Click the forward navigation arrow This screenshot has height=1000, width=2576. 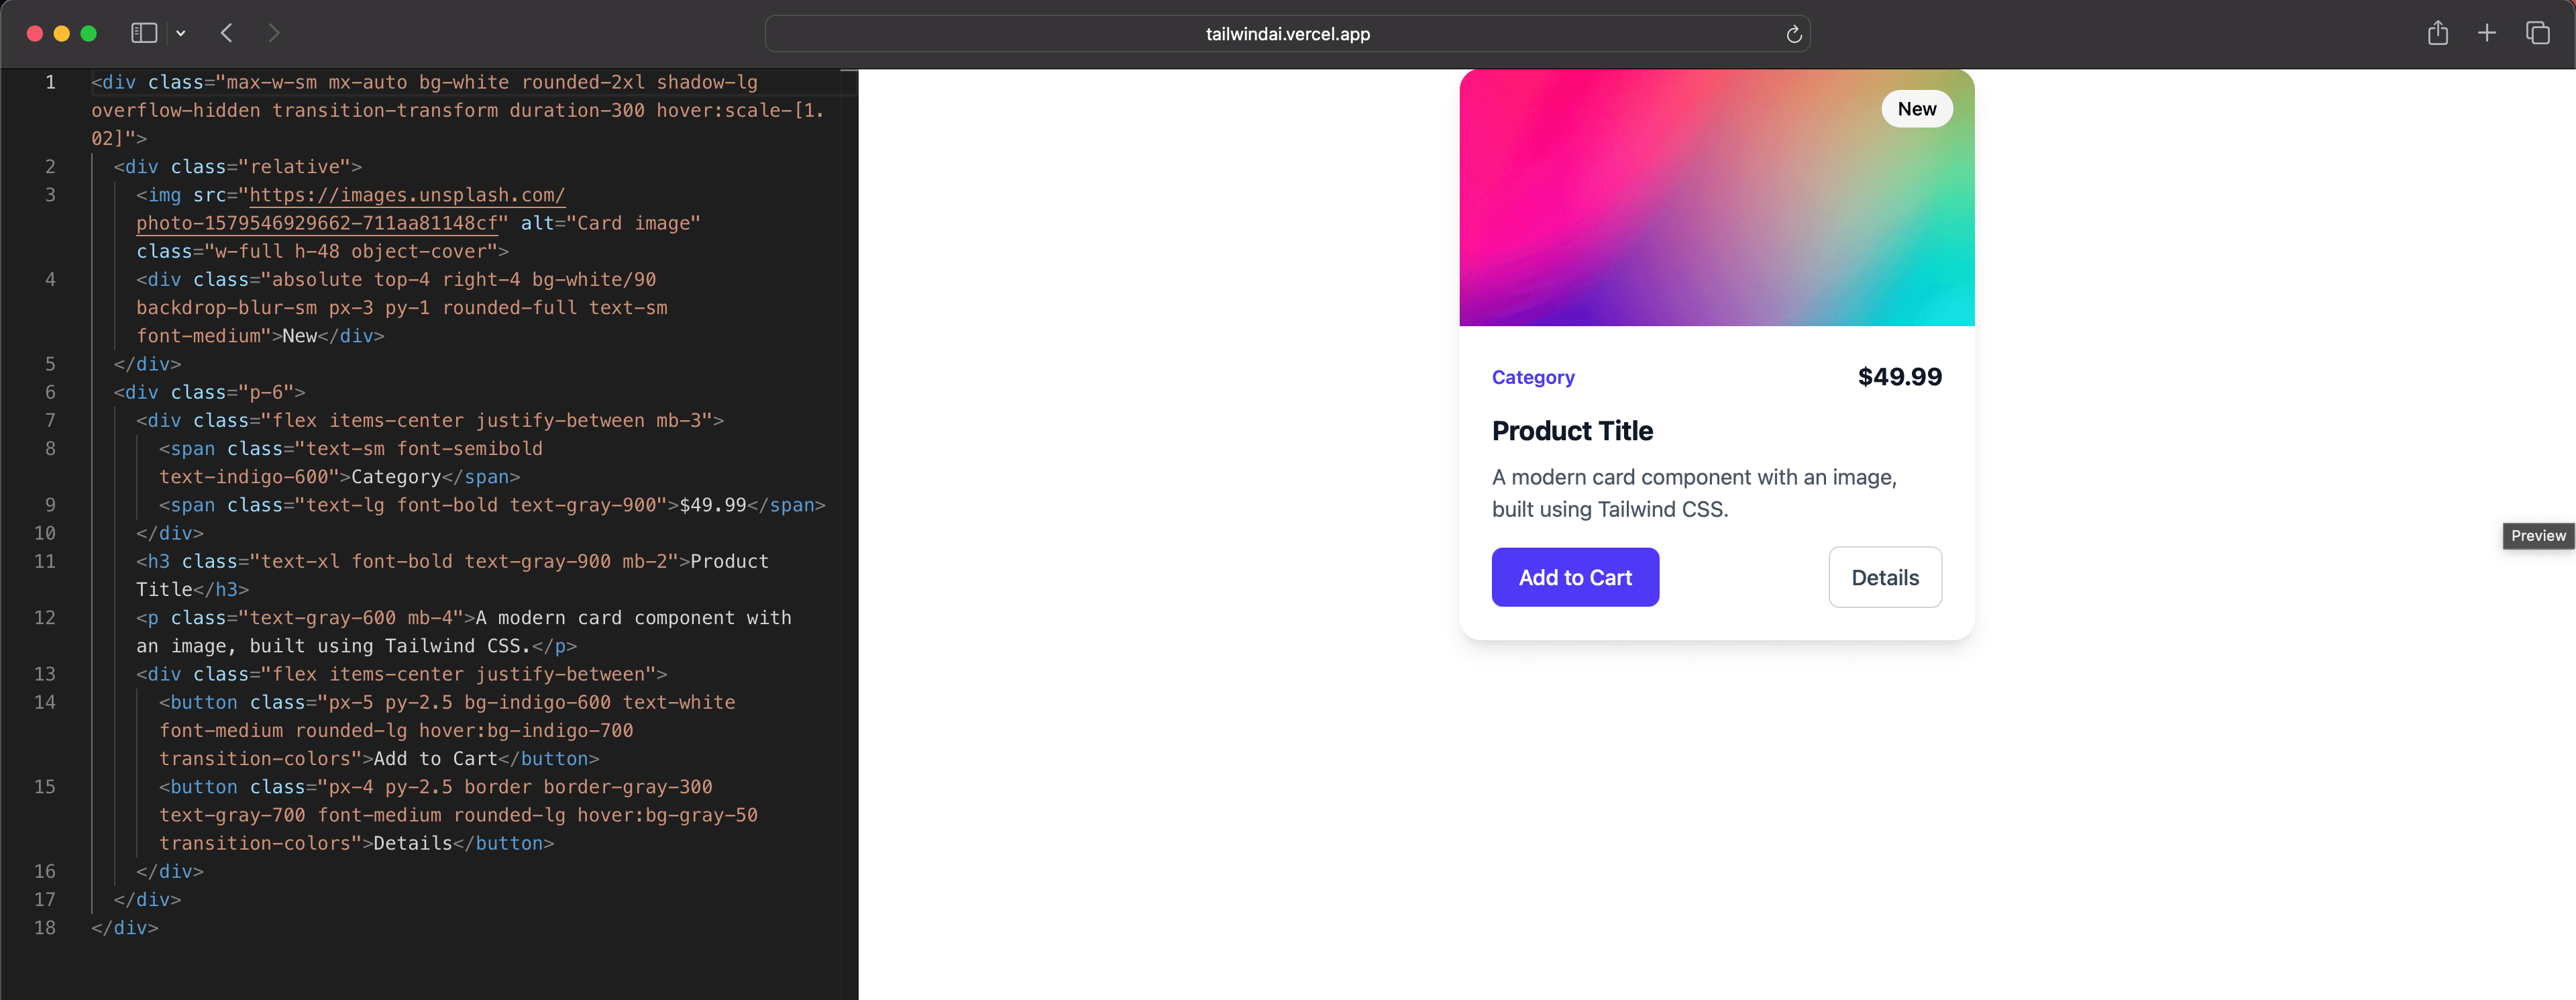pos(274,33)
